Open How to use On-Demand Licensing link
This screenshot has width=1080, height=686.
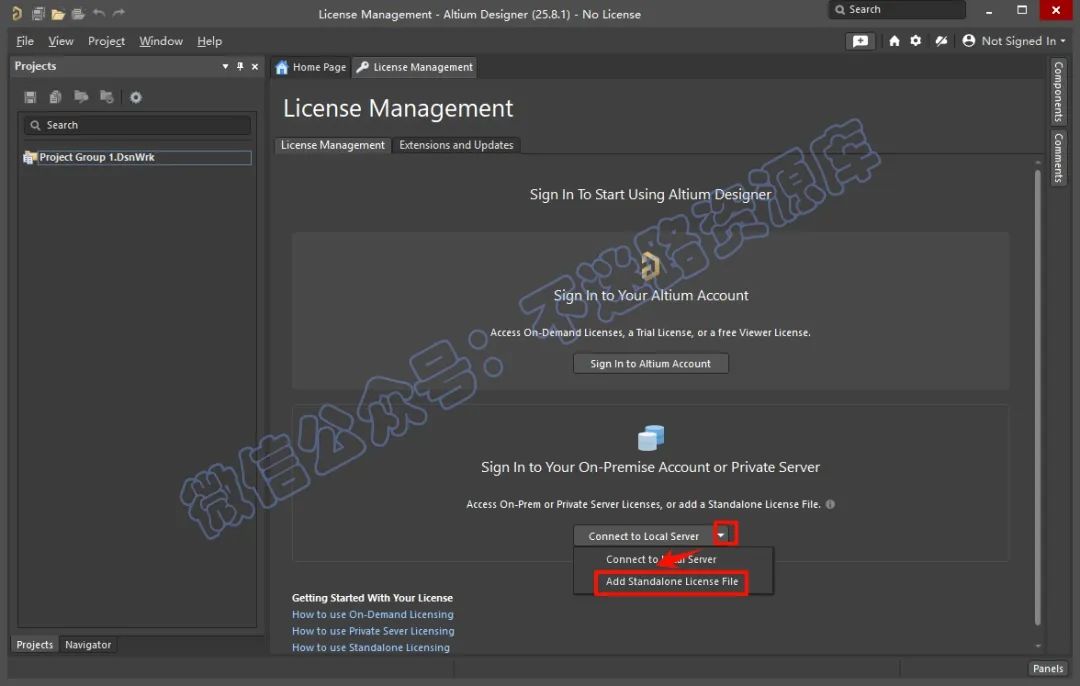[x=373, y=614]
